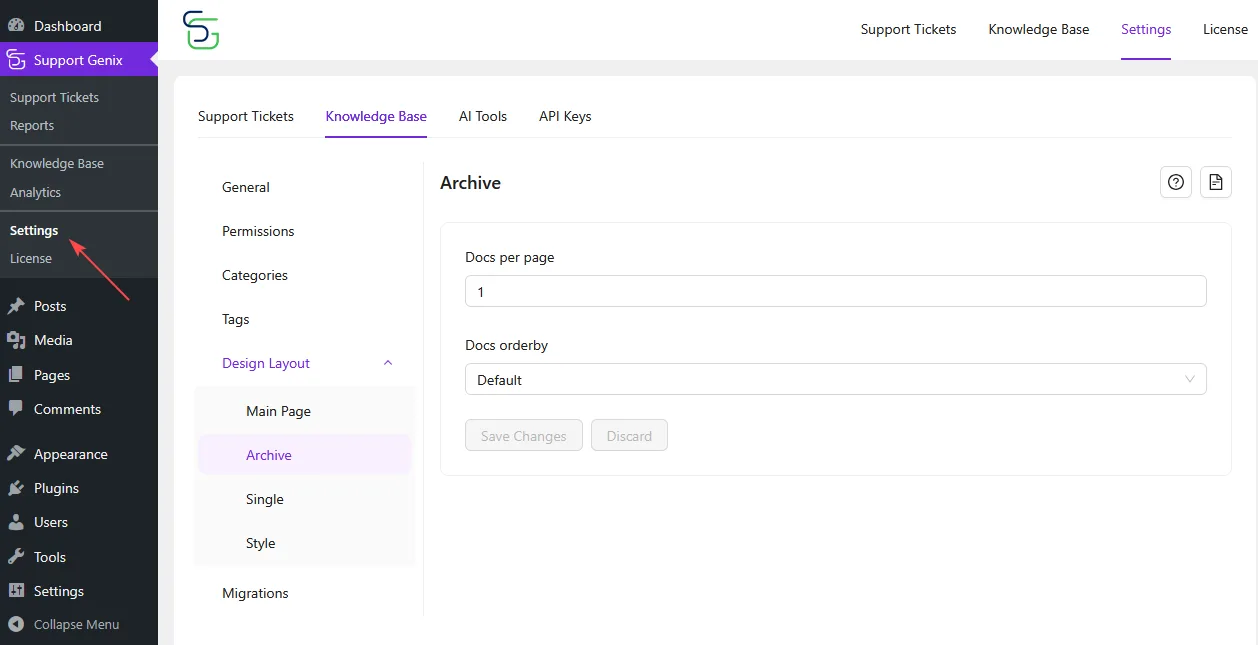Screen dimensions: 1258x645
Task: Open the help question mark icon
Action: [1176, 182]
